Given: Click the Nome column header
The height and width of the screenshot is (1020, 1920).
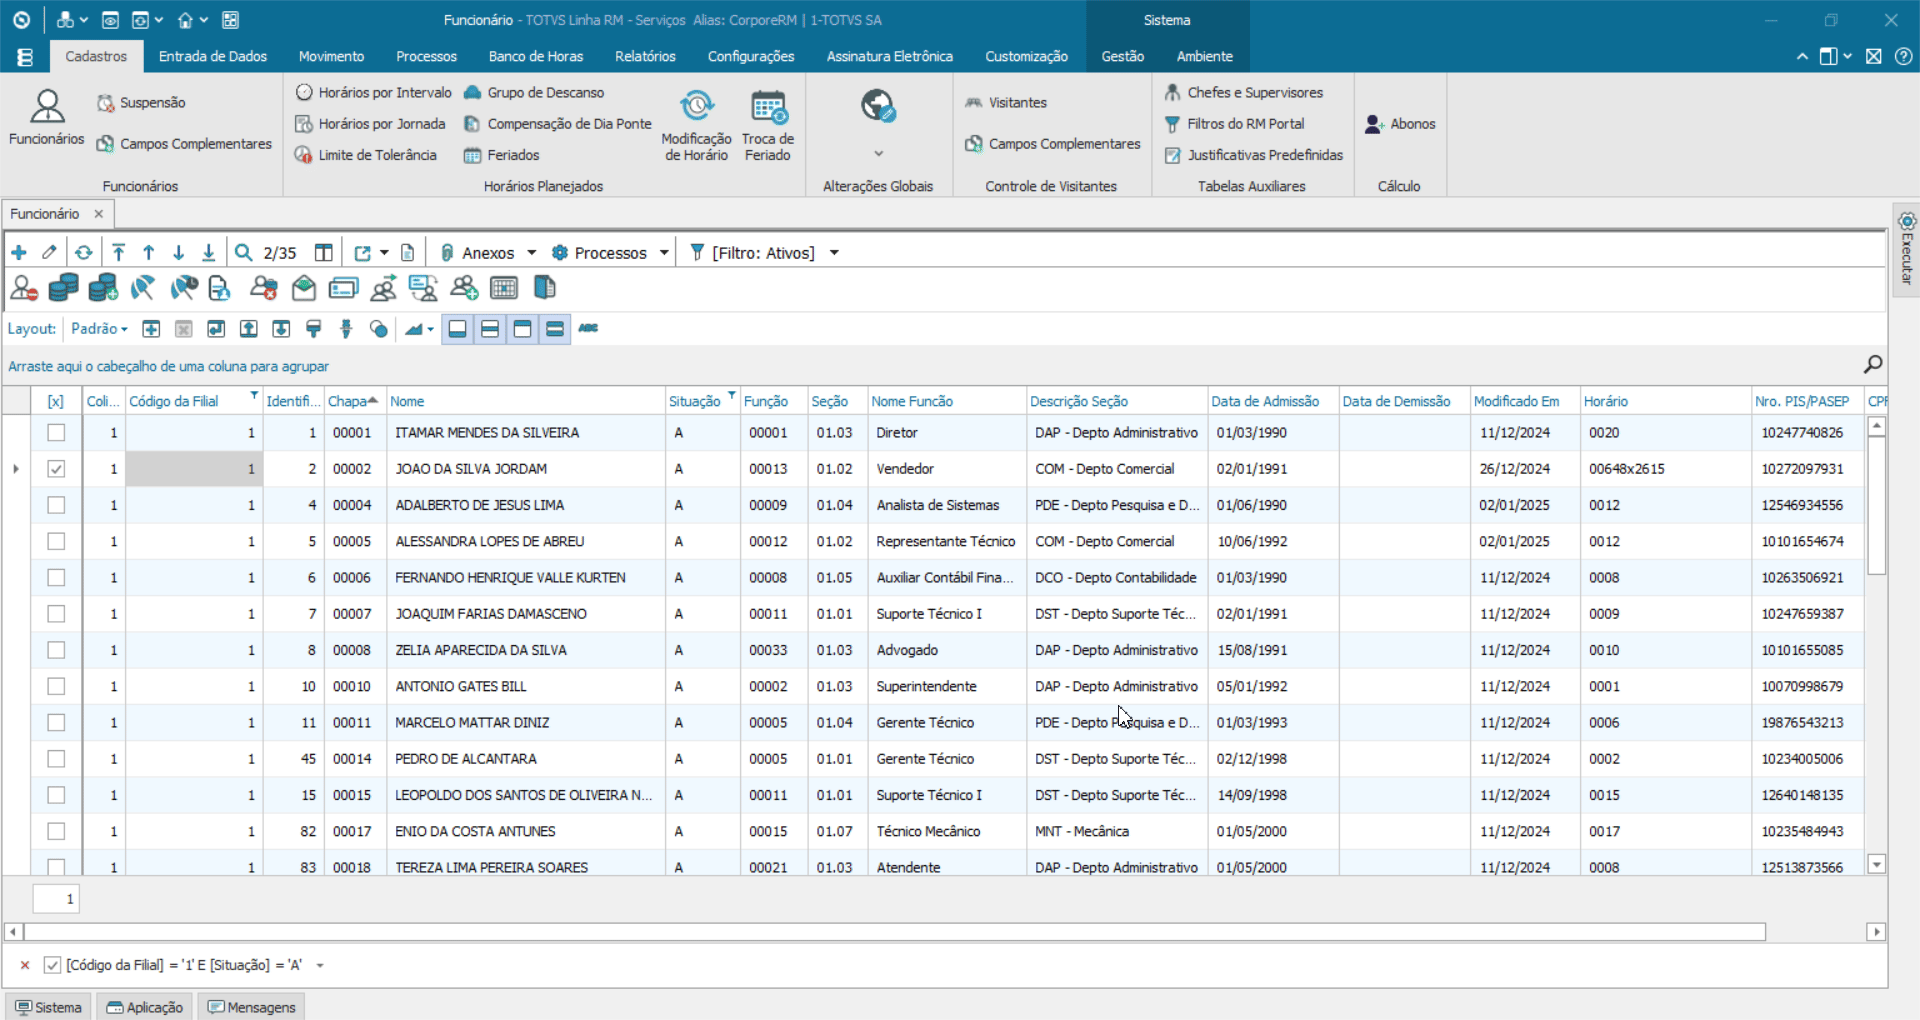Looking at the screenshot, I should click(526, 401).
